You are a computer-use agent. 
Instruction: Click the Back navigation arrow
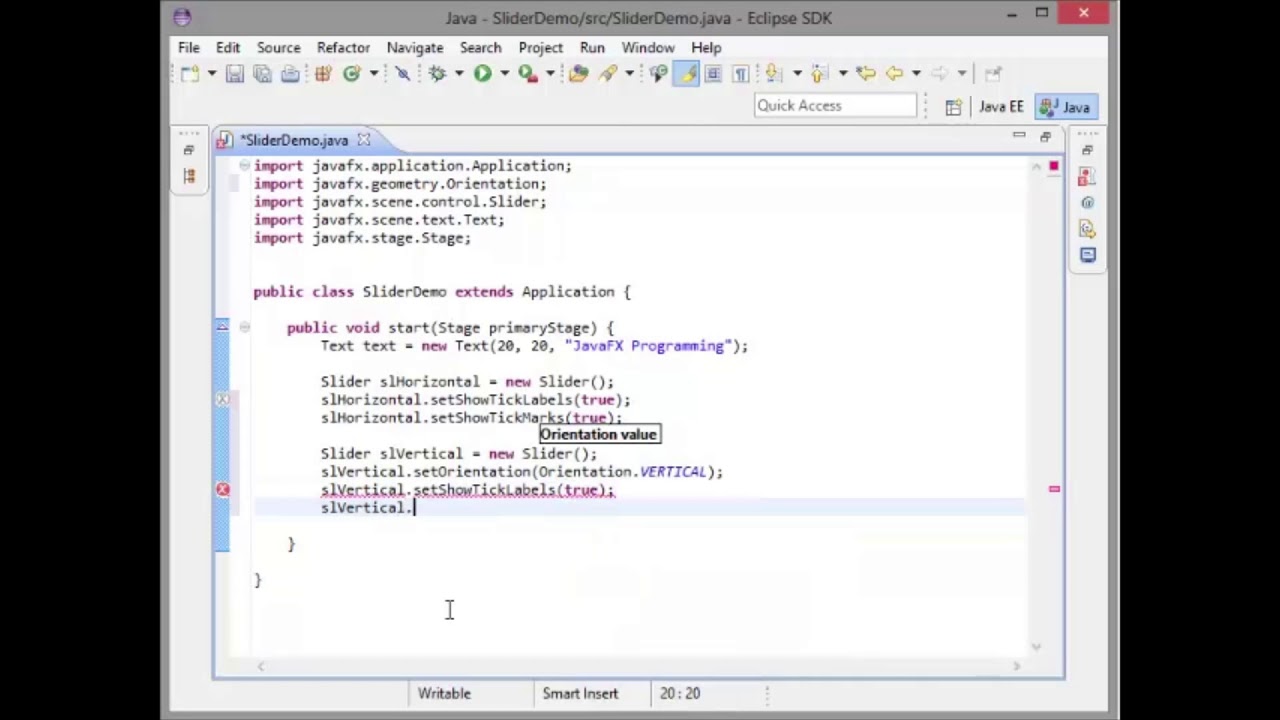click(x=895, y=73)
